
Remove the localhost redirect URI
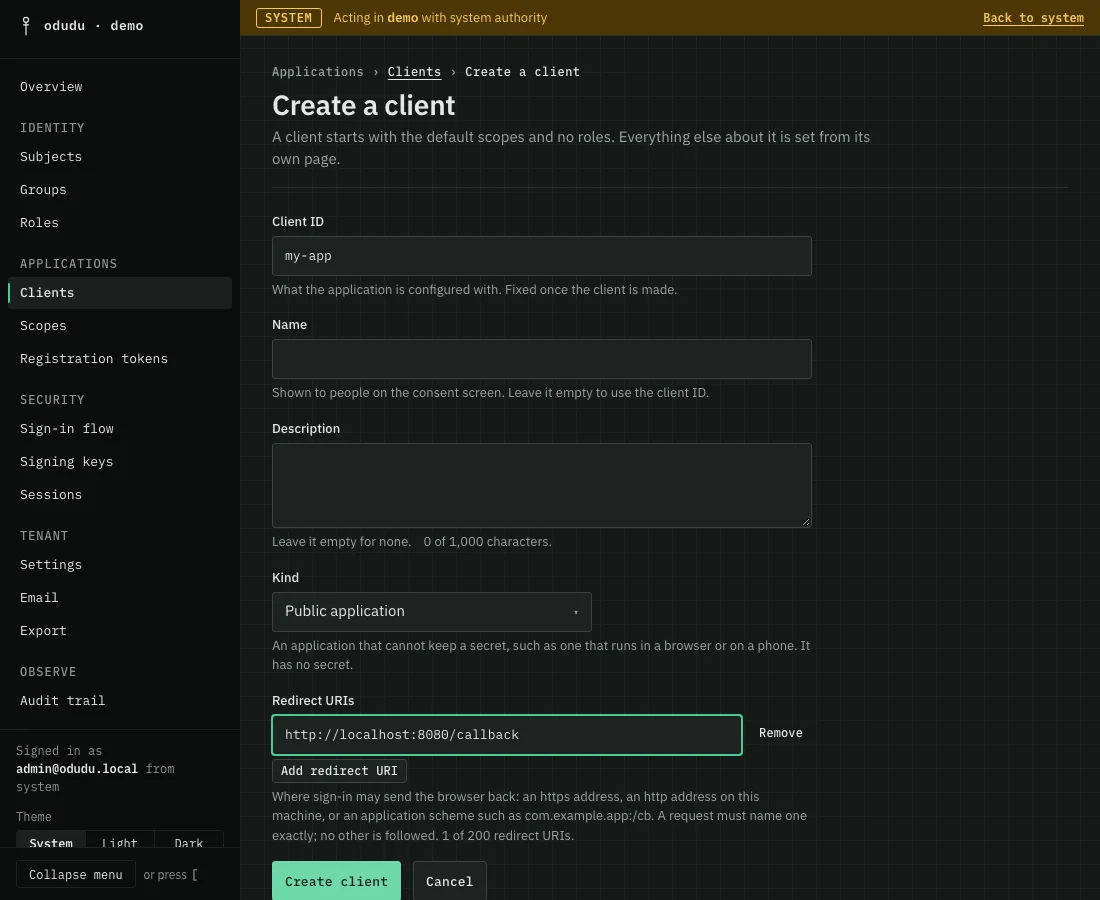coord(780,733)
